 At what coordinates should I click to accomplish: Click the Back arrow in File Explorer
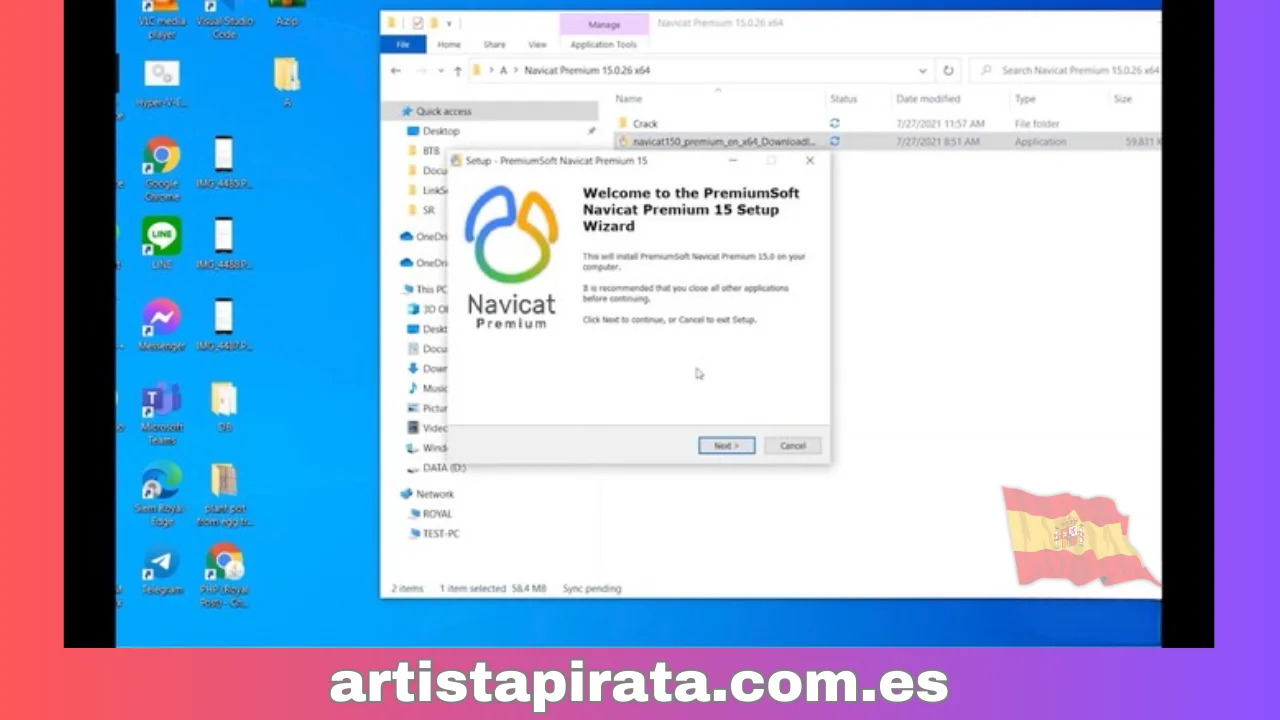pos(396,71)
